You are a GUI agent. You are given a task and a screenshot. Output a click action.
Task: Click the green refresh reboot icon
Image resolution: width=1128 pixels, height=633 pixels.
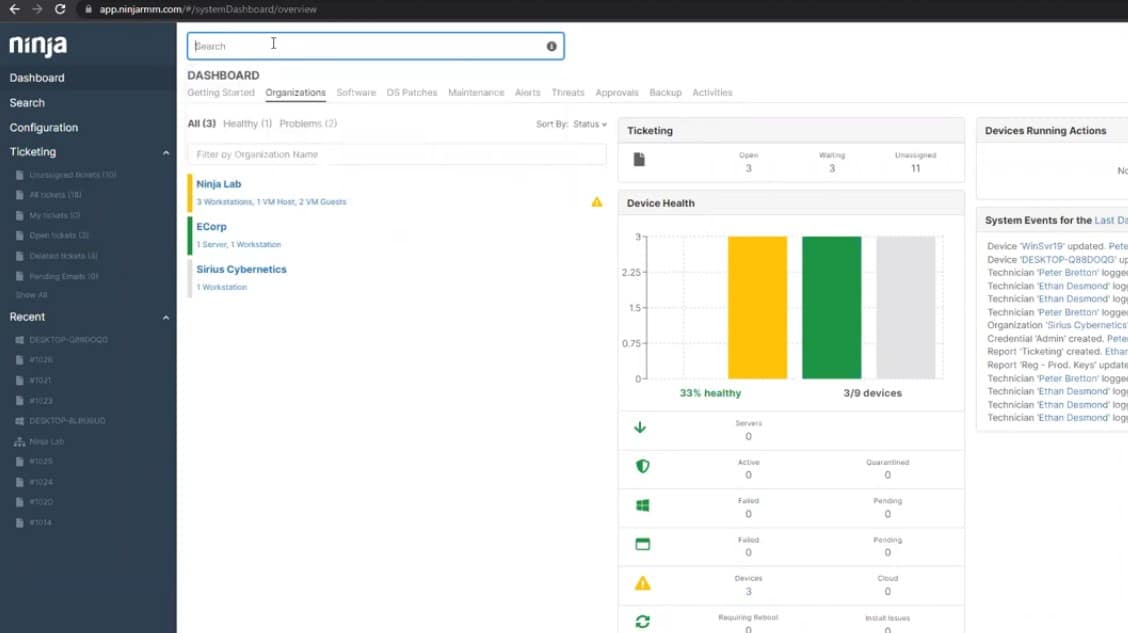point(642,621)
